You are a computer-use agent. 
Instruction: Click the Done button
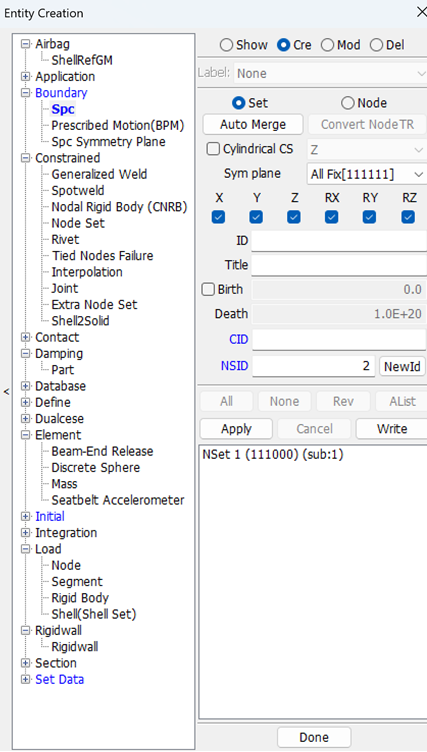(x=314, y=737)
